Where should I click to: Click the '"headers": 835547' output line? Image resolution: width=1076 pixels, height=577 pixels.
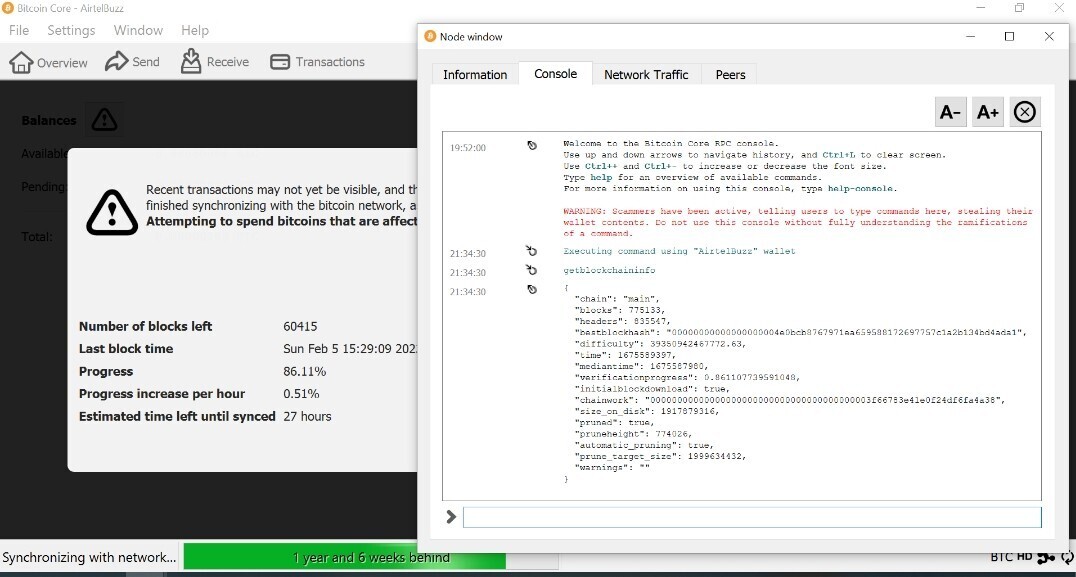(622, 321)
